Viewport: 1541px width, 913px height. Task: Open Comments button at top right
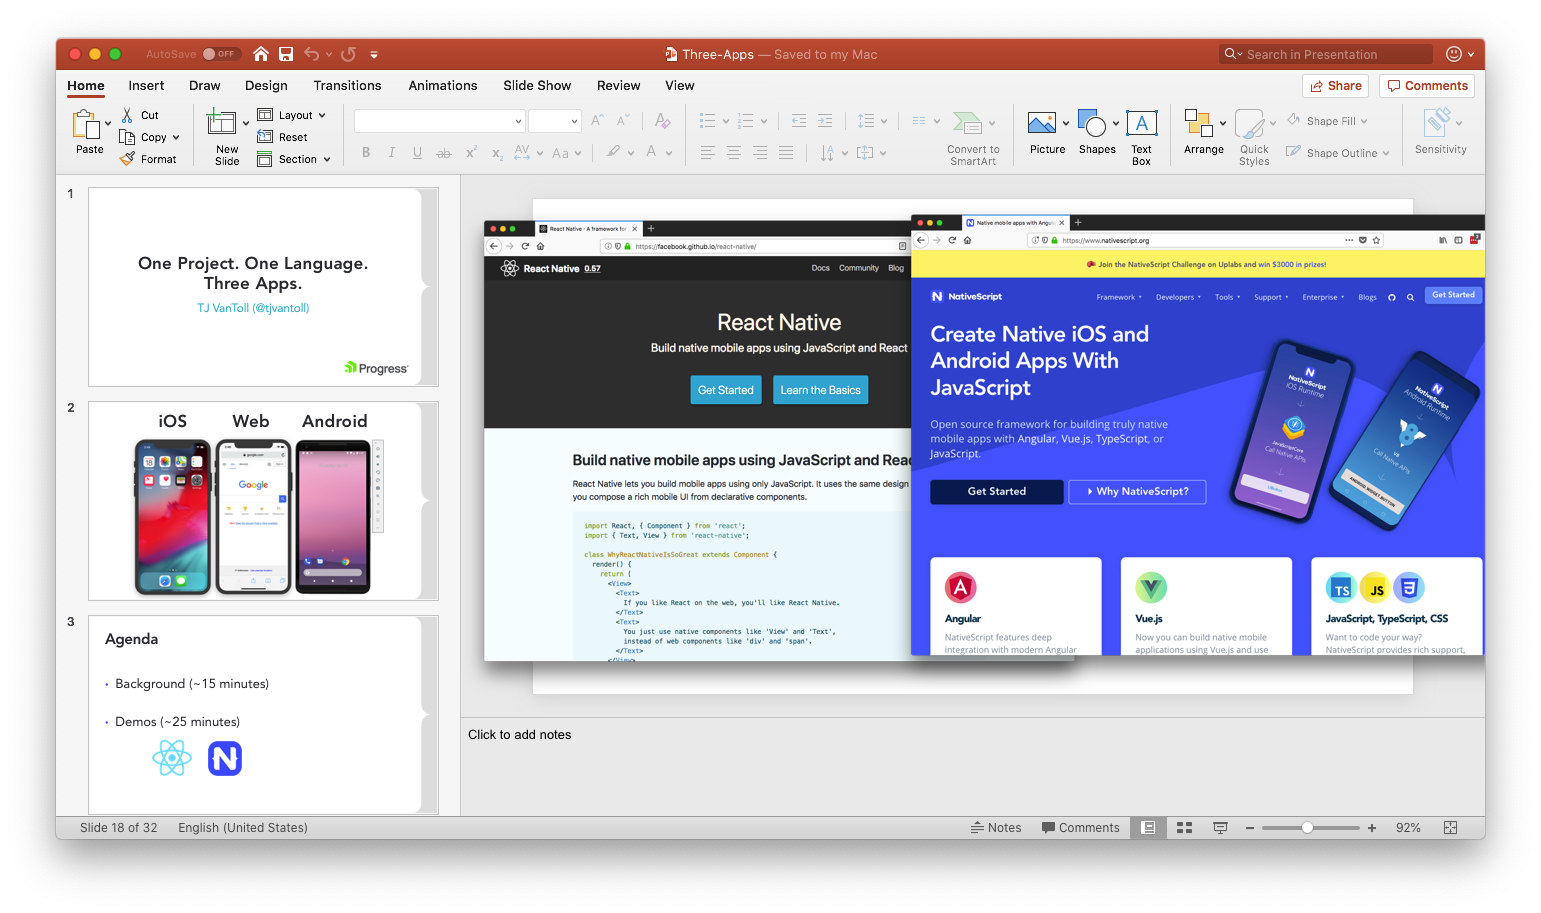coord(1427,86)
